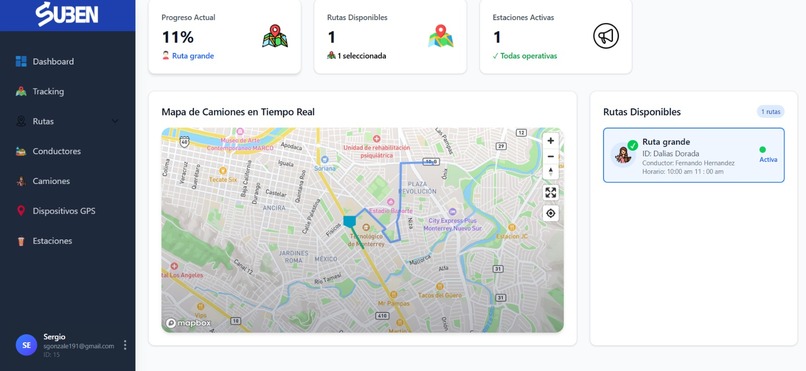Click the teal truck marker on the map
The image size is (806, 371).
[350, 221]
